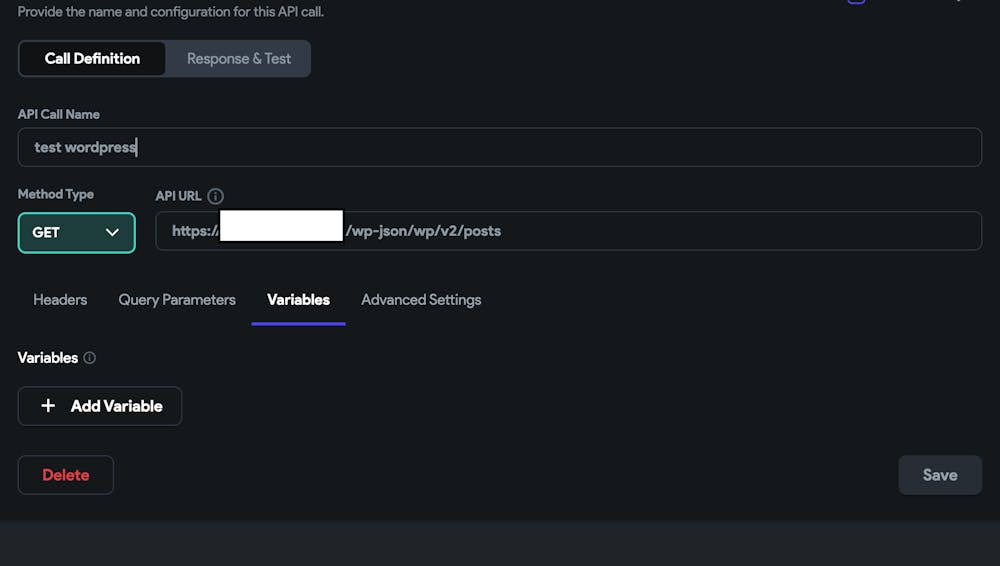Save the API call configuration
Screen dimensions: 1000x566
coord(939,475)
